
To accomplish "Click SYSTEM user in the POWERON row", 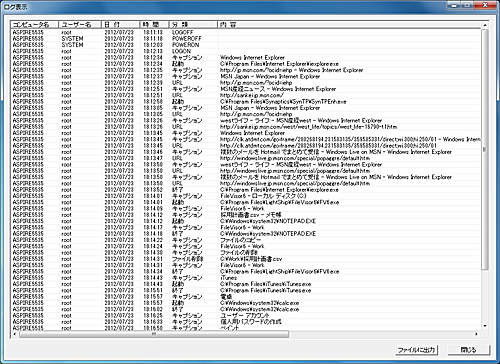I will pyautogui.click(x=72, y=45).
